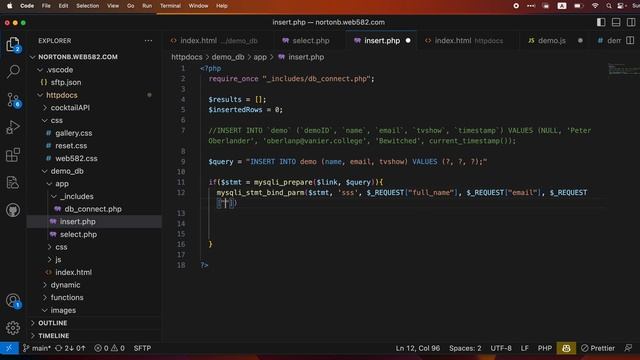Change end of line sequence LF

(x=524, y=348)
